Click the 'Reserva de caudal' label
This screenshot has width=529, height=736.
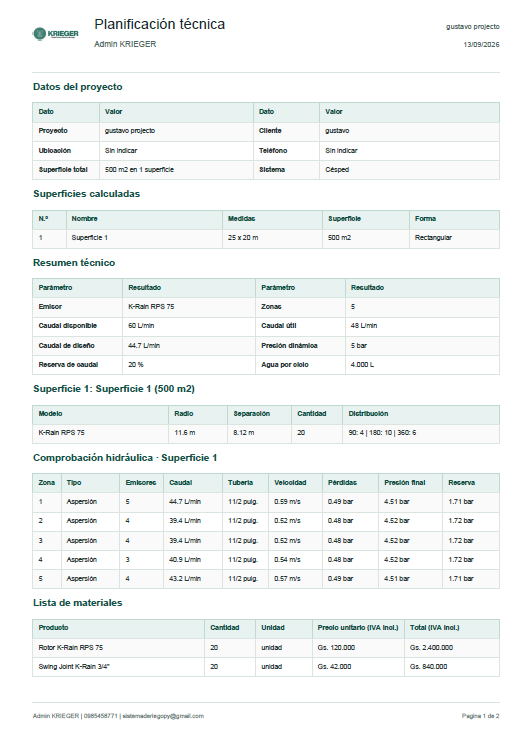pos(68,364)
